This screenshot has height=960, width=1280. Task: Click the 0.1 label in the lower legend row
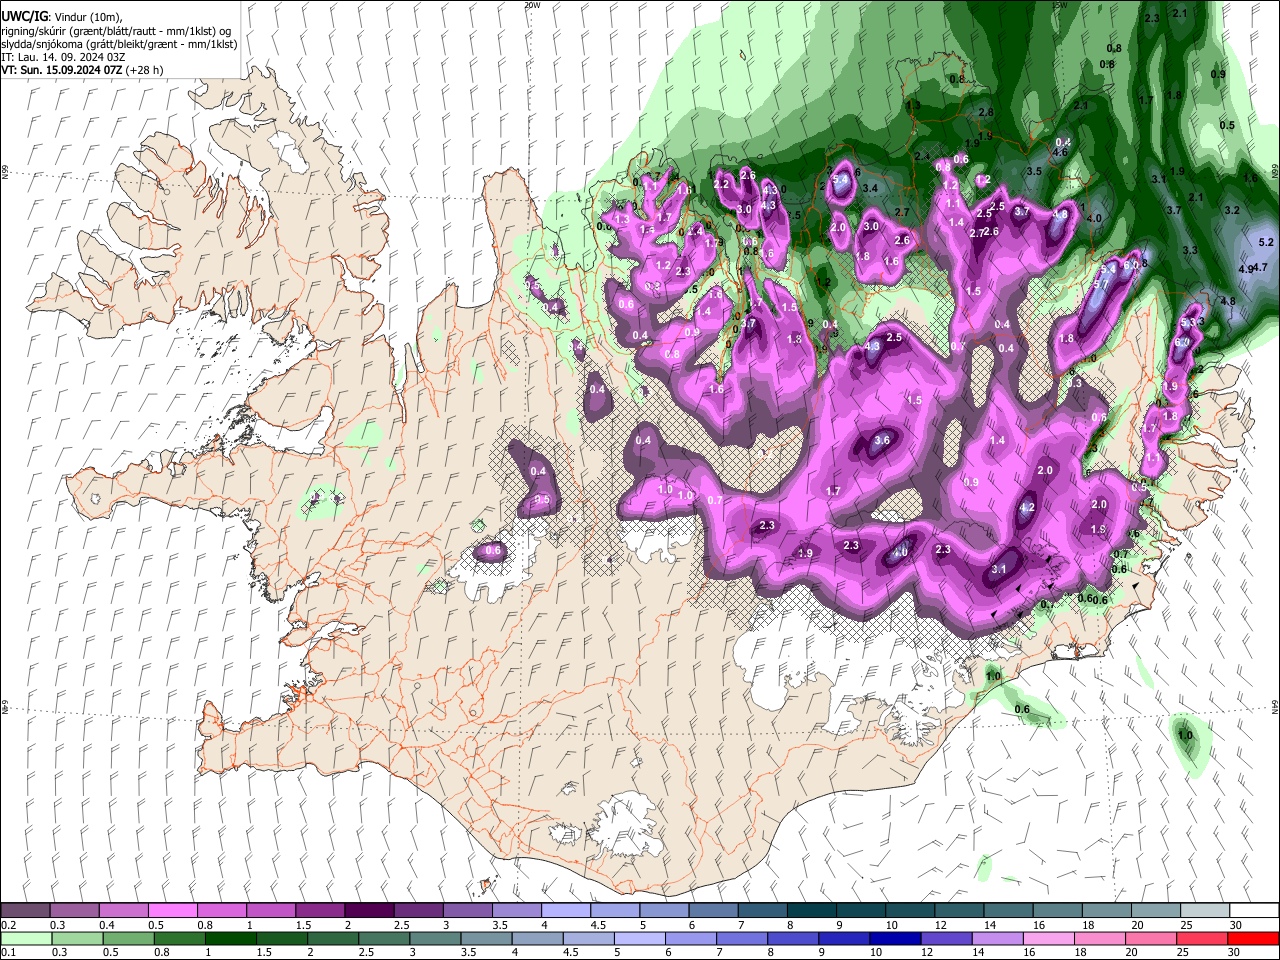pos(8,953)
